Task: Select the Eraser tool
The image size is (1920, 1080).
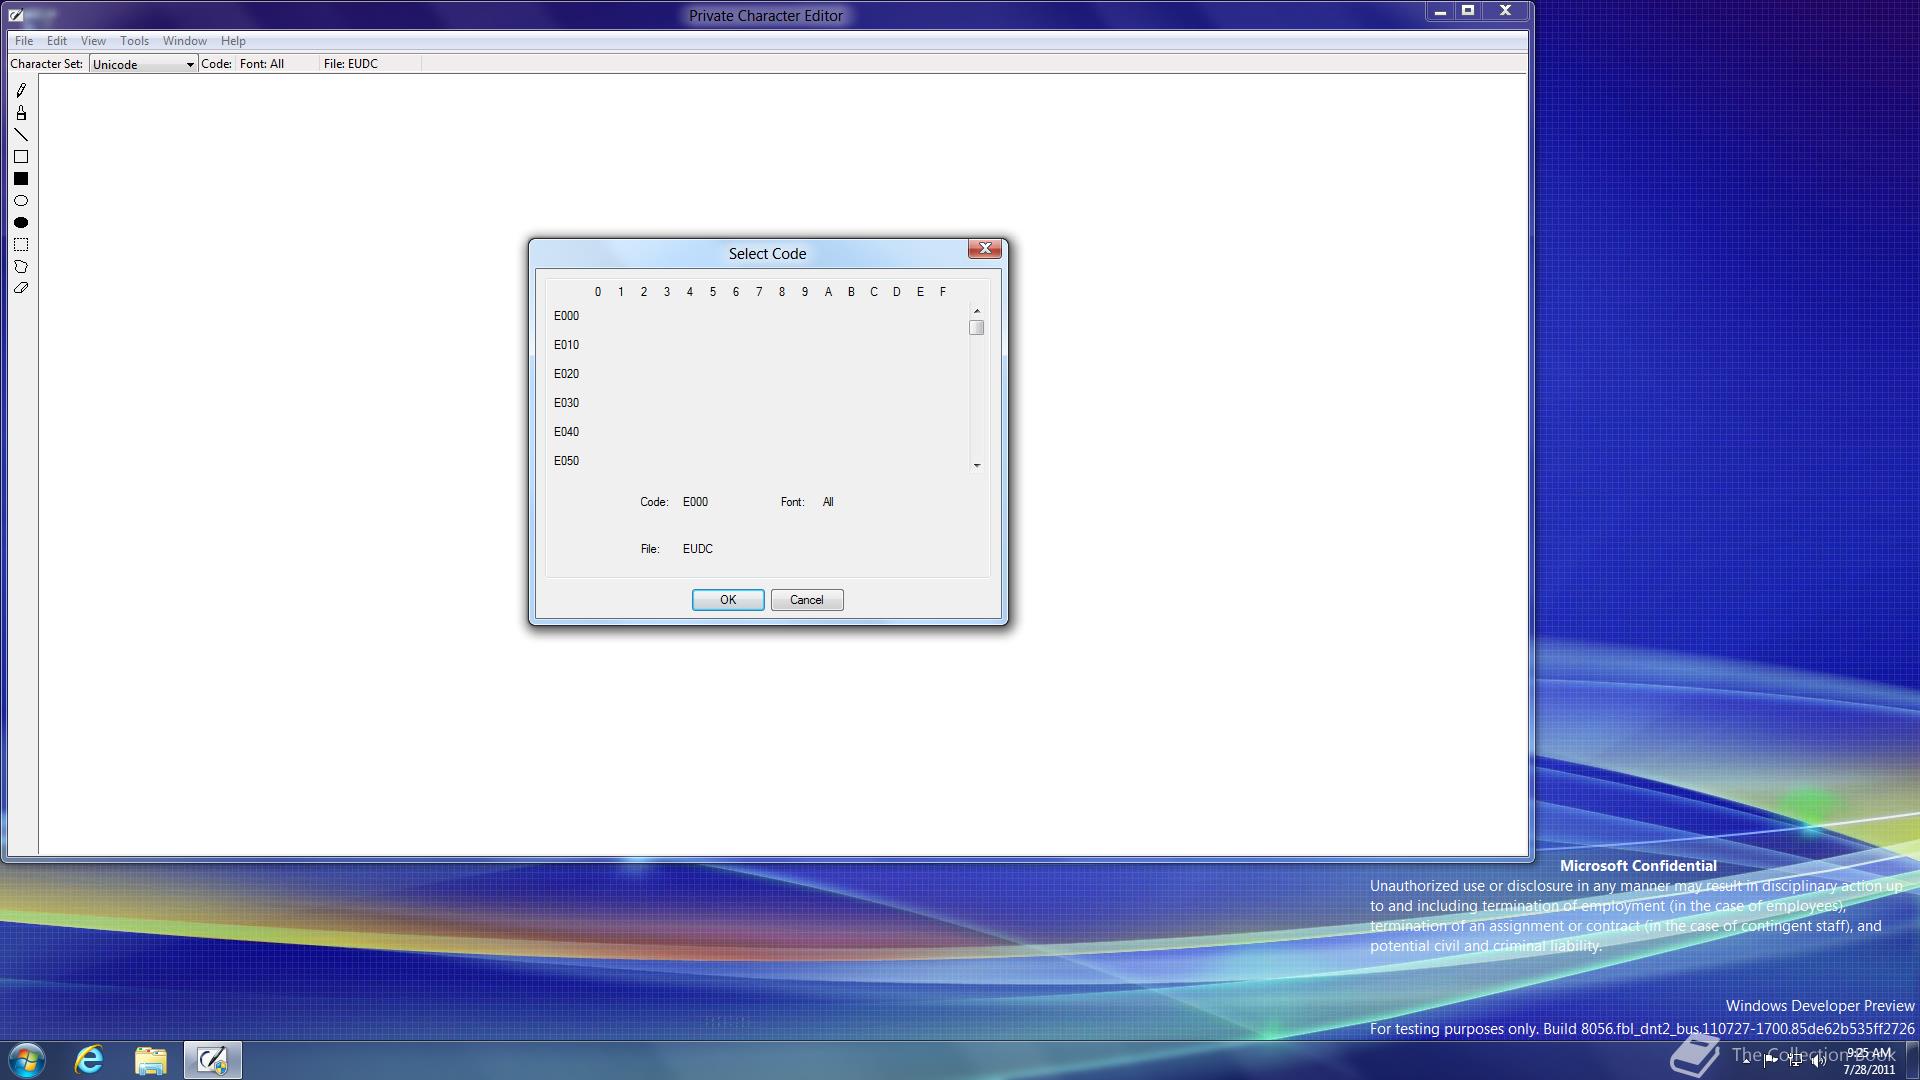Action: coord(21,288)
